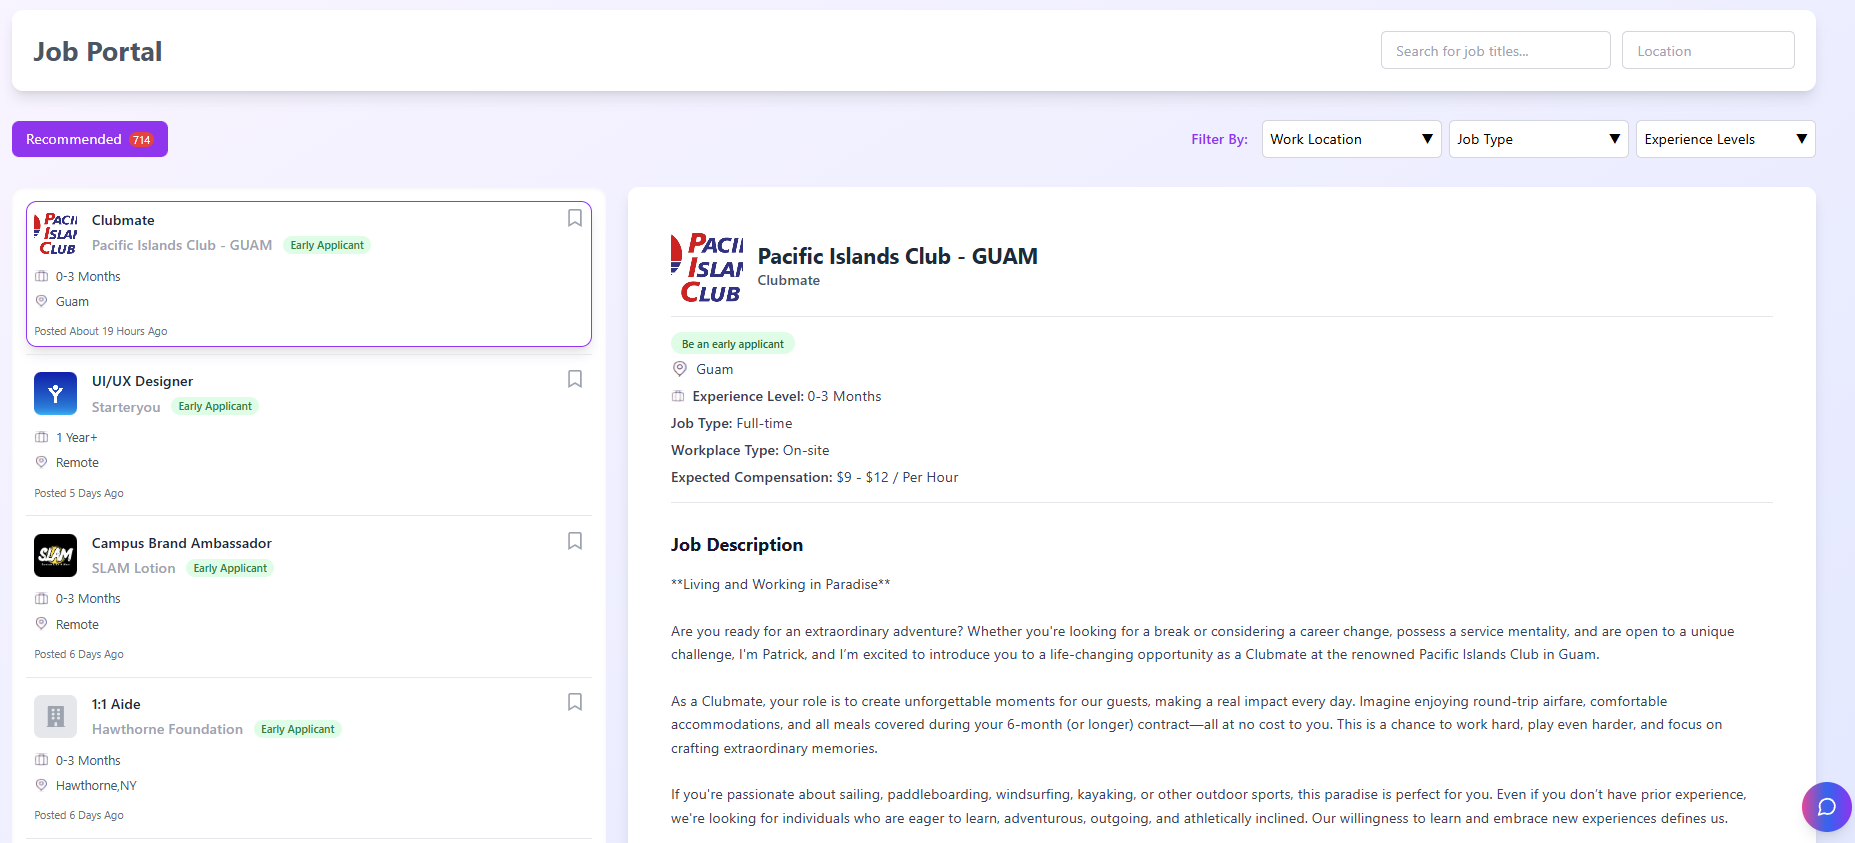Select the Clubmate job card title

(x=123, y=220)
